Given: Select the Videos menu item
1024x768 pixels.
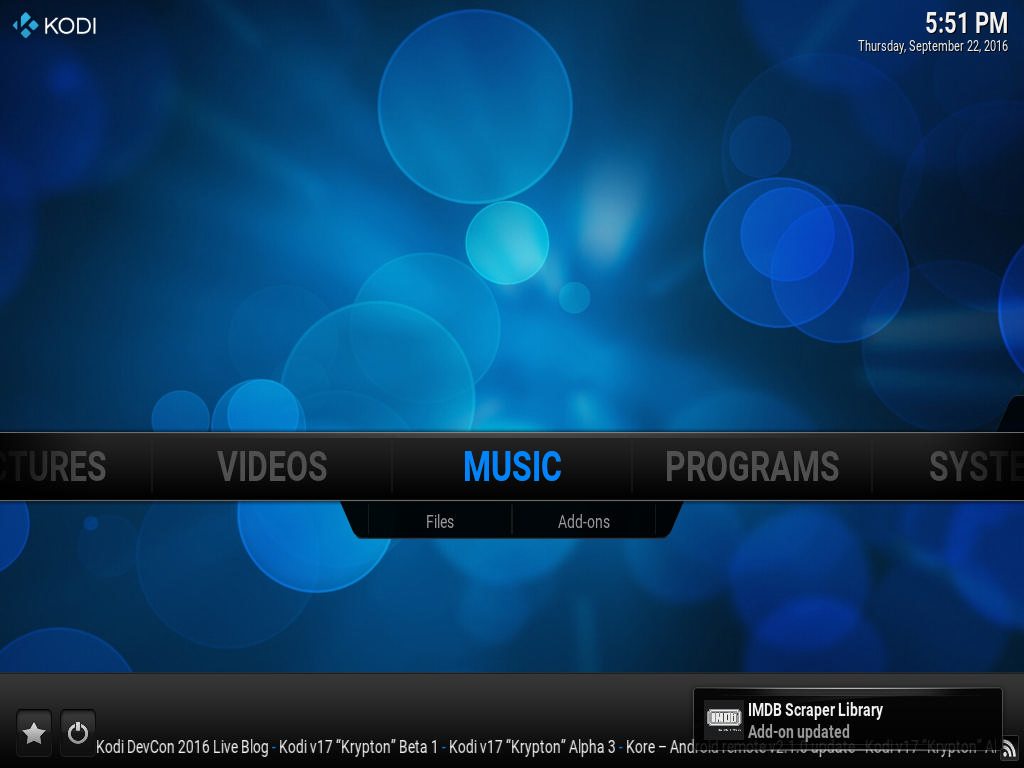Looking at the screenshot, I should point(272,467).
